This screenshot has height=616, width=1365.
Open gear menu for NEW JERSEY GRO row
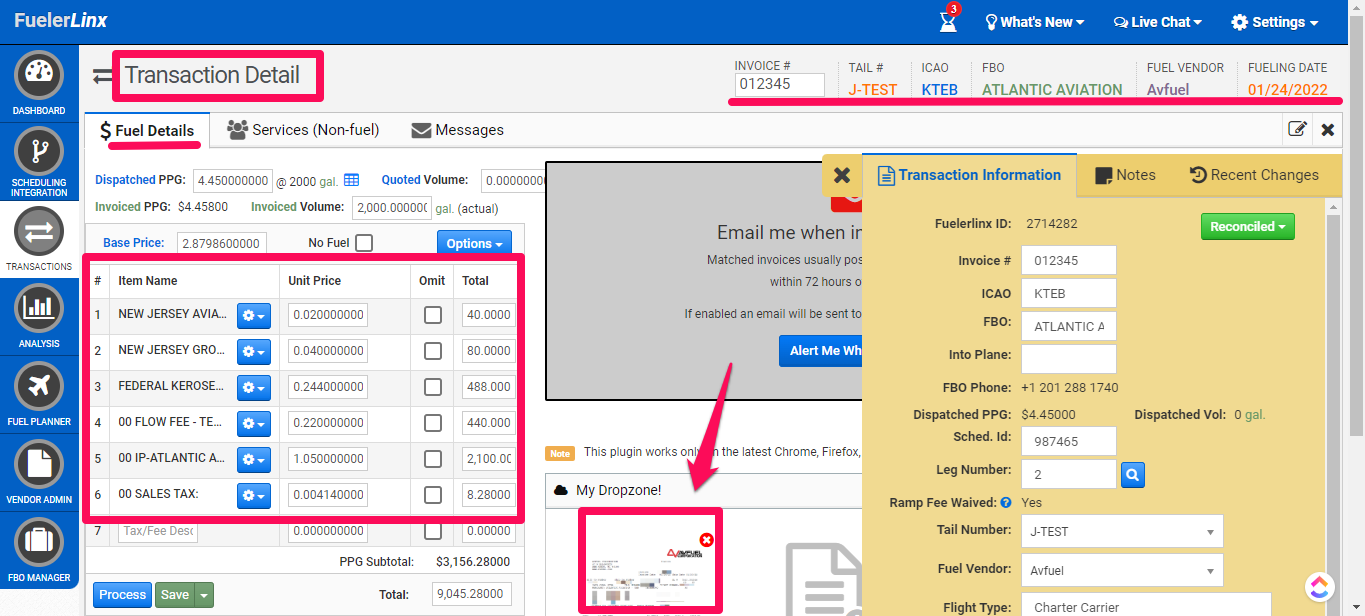pyautogui.click(x=253, y=352)
